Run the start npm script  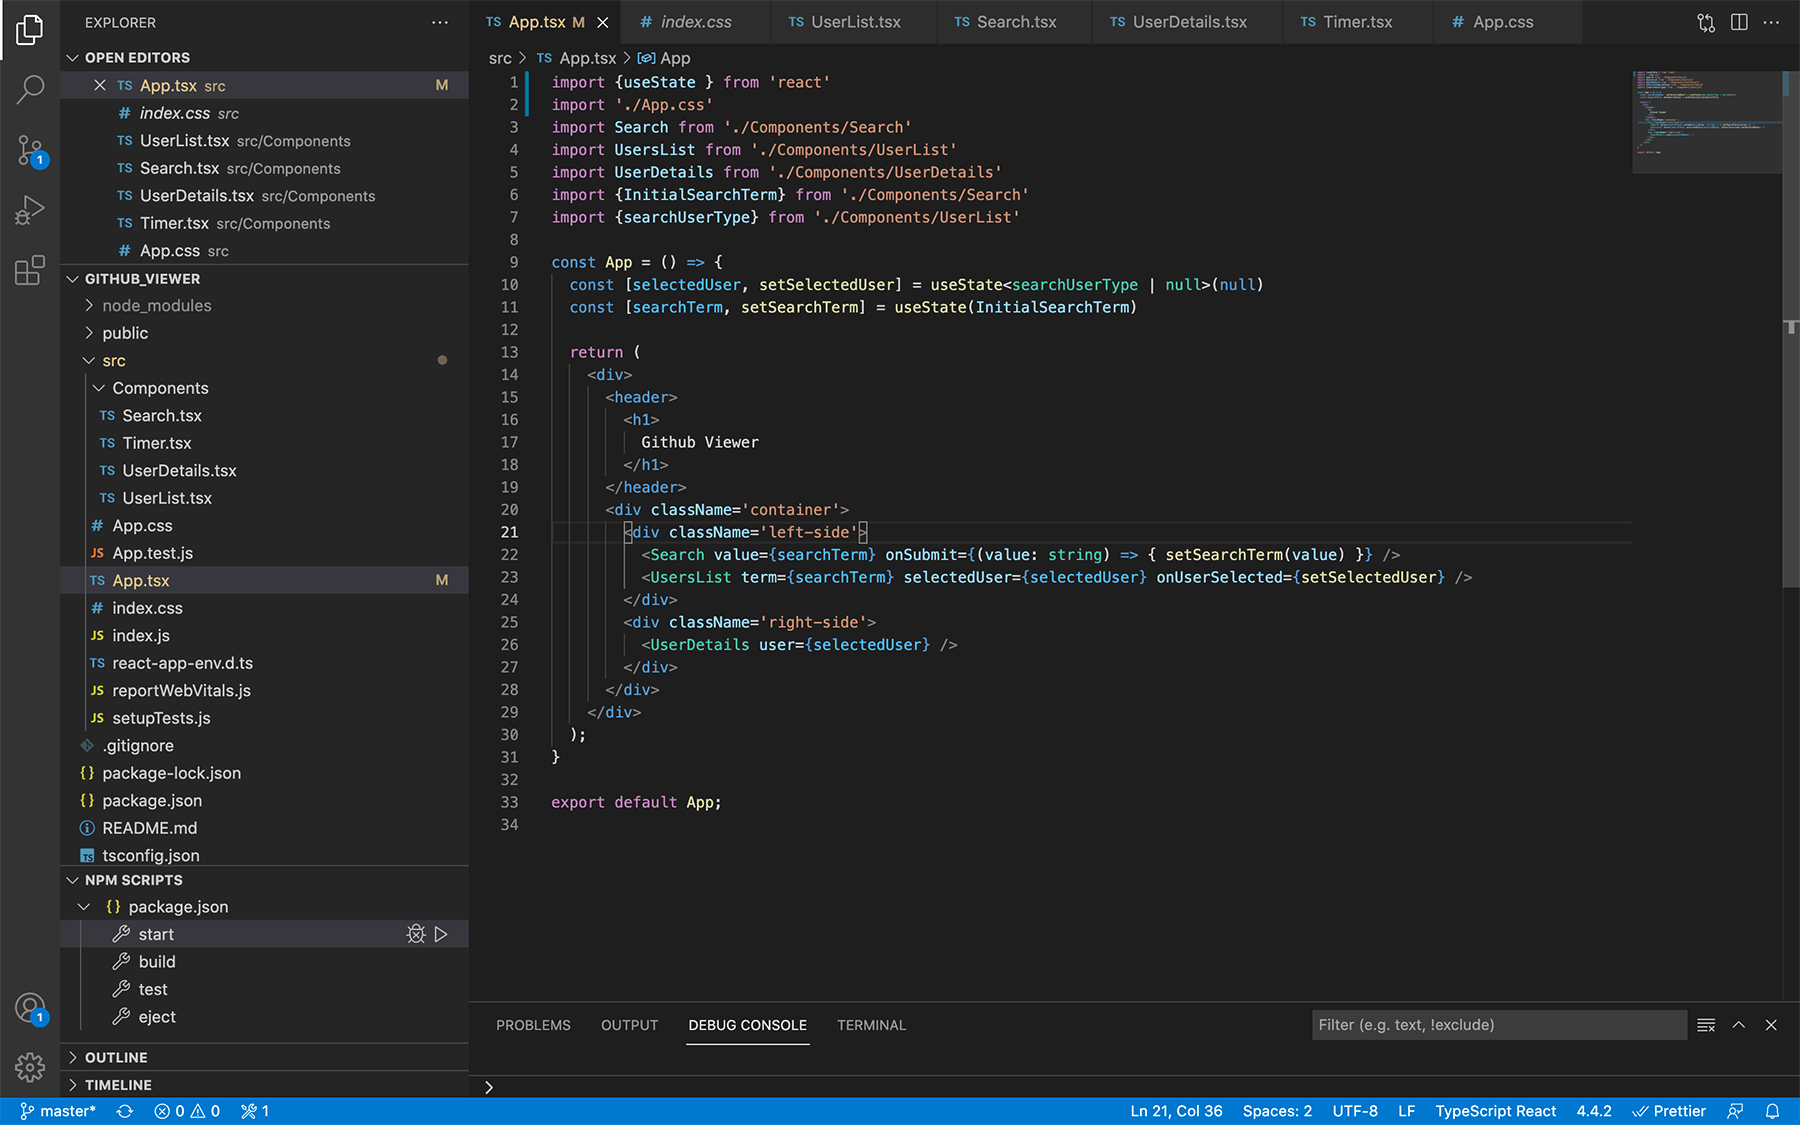coord(441,934)
